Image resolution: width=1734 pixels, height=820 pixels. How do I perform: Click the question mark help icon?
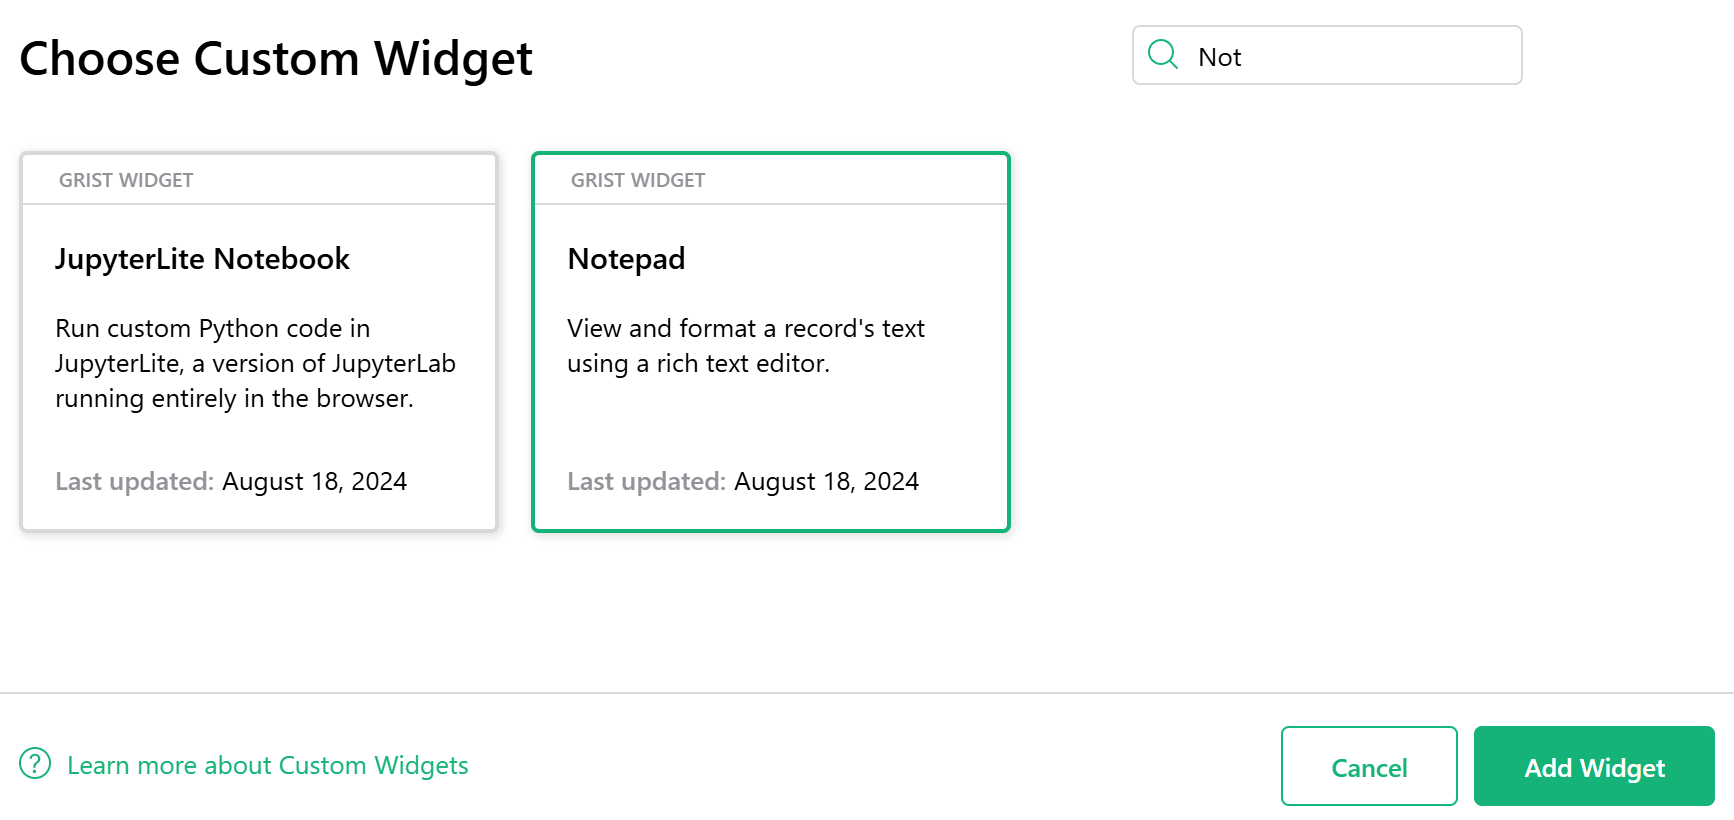[35, 764]
